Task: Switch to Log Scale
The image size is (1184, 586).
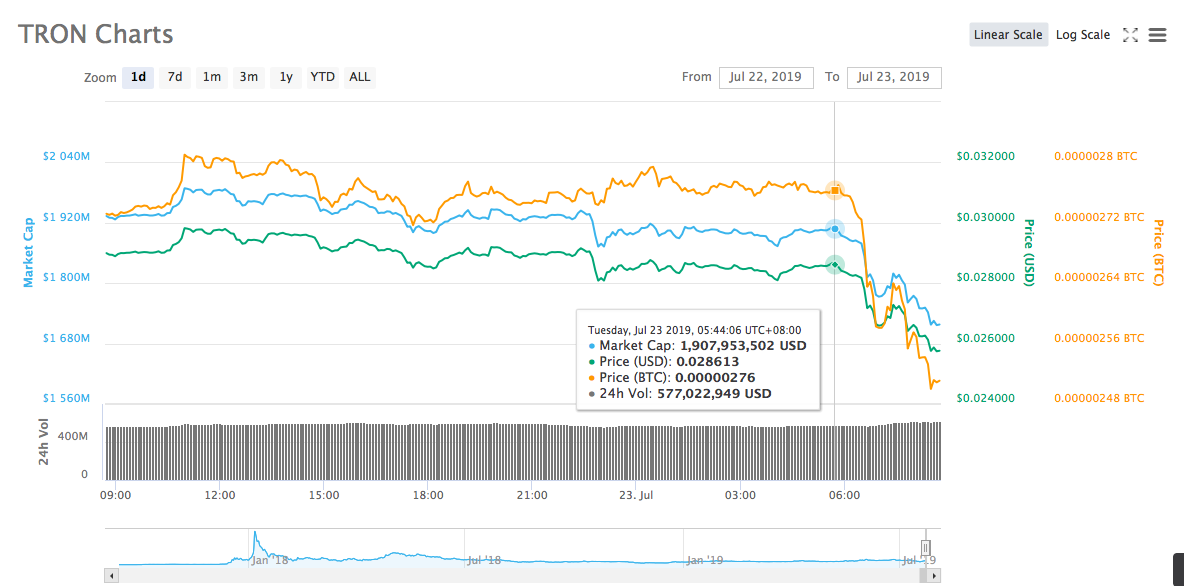Action: click(x=1082, y=35)
